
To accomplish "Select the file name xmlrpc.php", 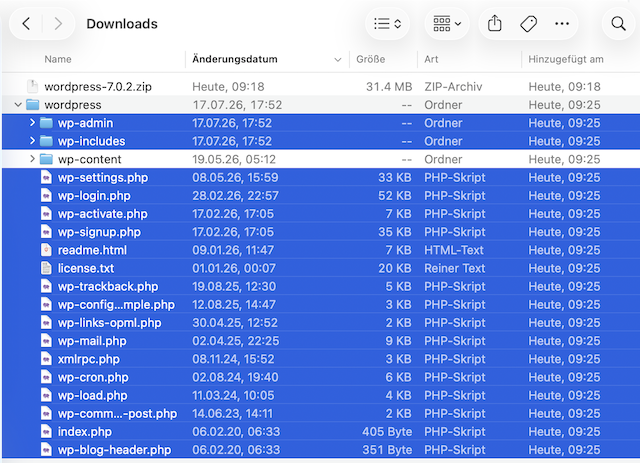I will click(89, 359).
